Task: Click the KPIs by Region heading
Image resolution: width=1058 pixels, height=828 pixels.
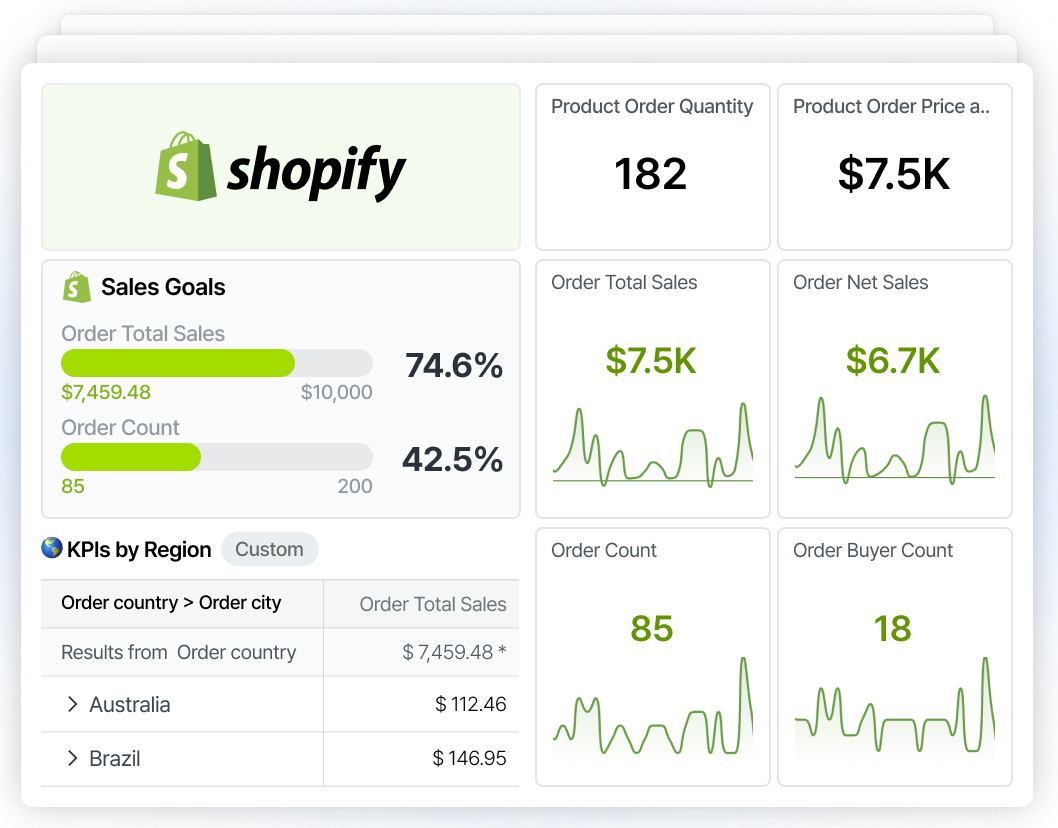Action: 139,549
